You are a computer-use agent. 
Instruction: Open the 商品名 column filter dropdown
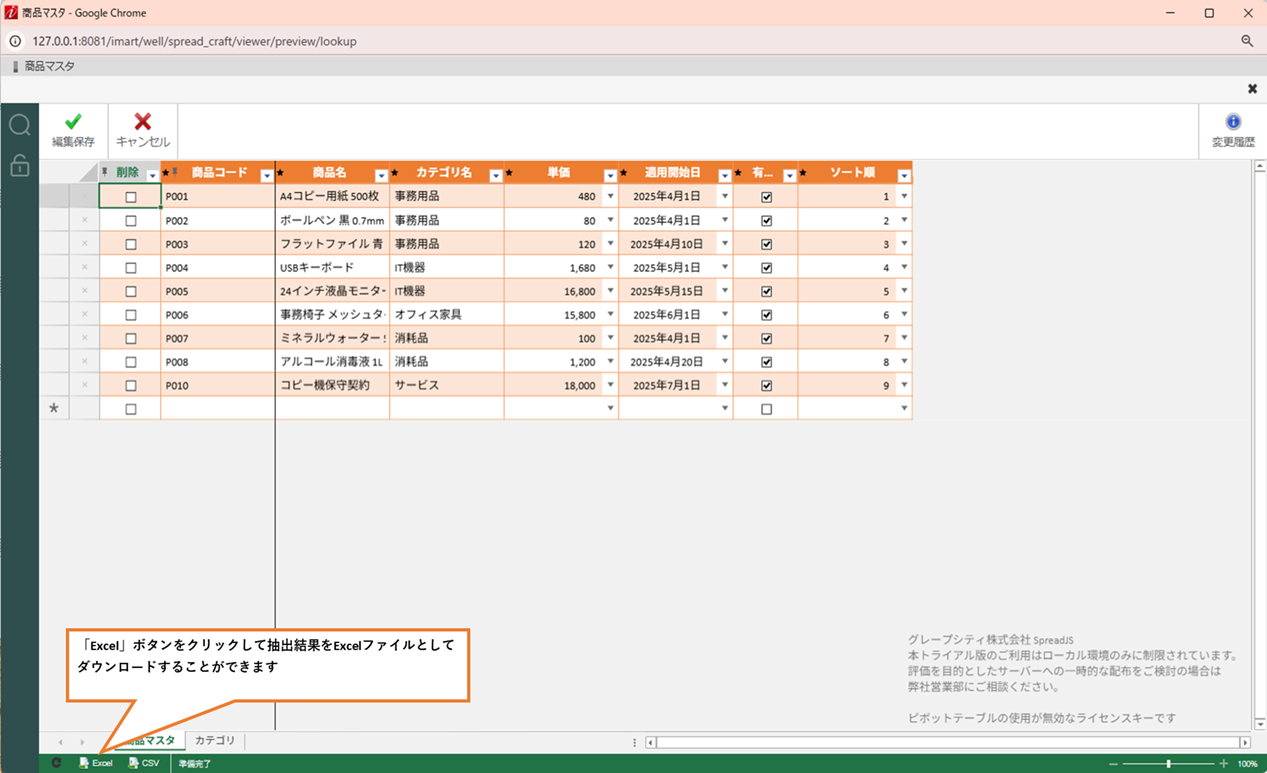381,176
